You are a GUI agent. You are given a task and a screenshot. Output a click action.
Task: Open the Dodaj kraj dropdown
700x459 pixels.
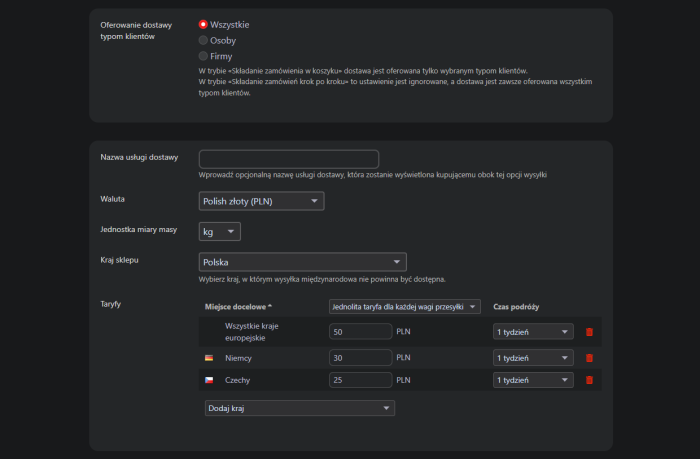coord(298,408)
